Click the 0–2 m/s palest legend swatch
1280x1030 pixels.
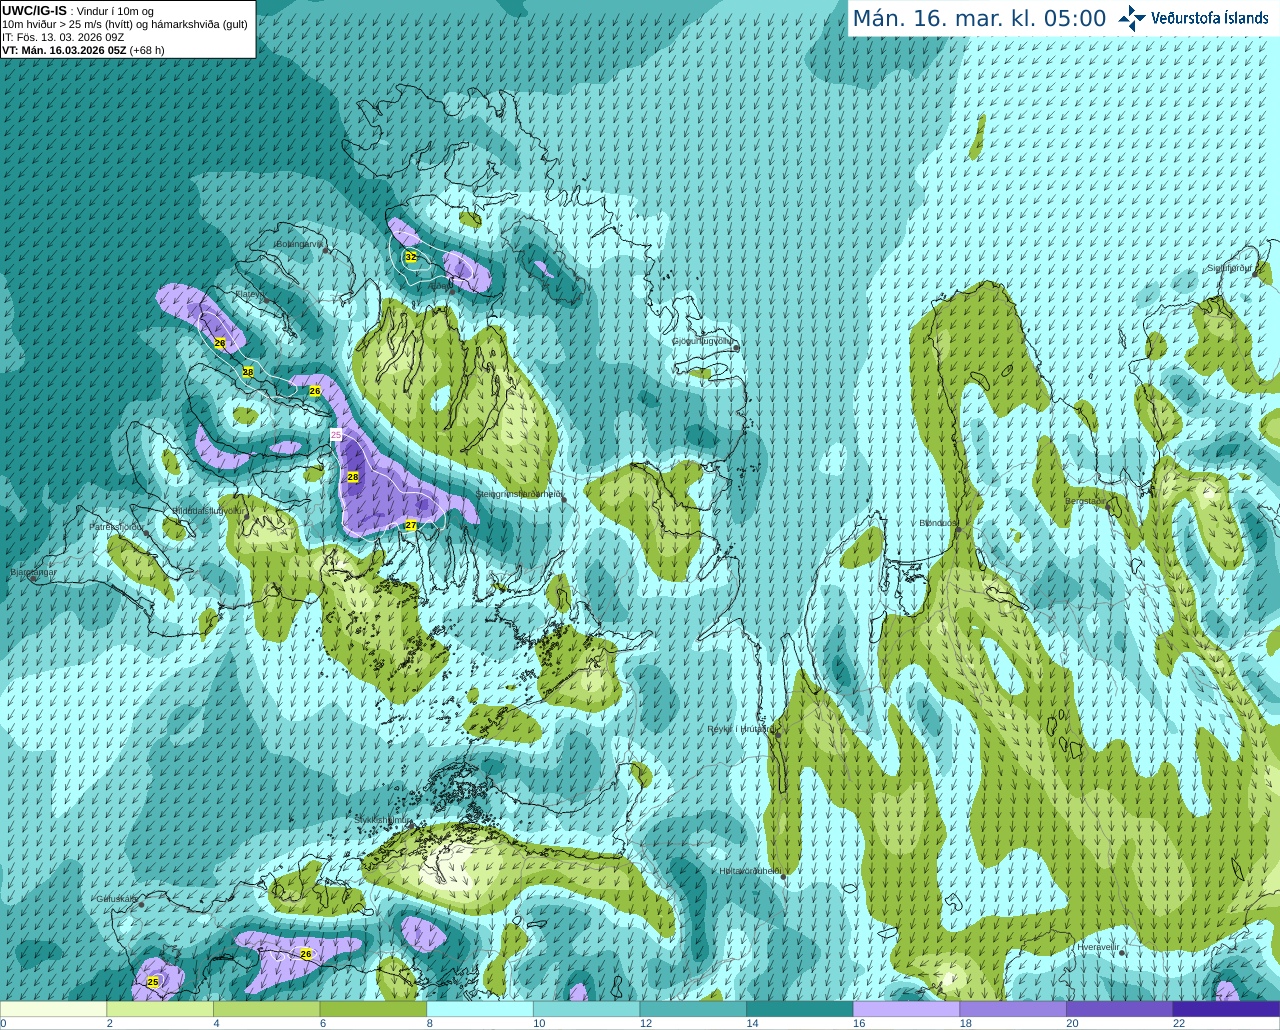[x=53, y=1009]
